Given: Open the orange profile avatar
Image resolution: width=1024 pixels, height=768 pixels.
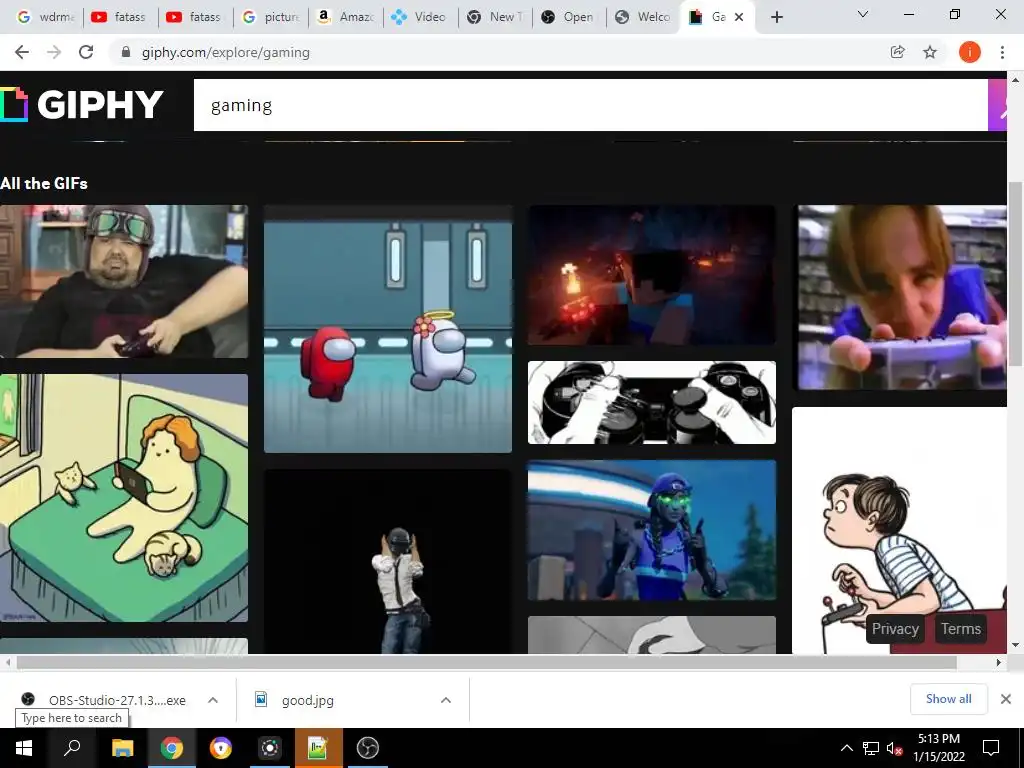Looking at the screenshot, I should point(969,52).
